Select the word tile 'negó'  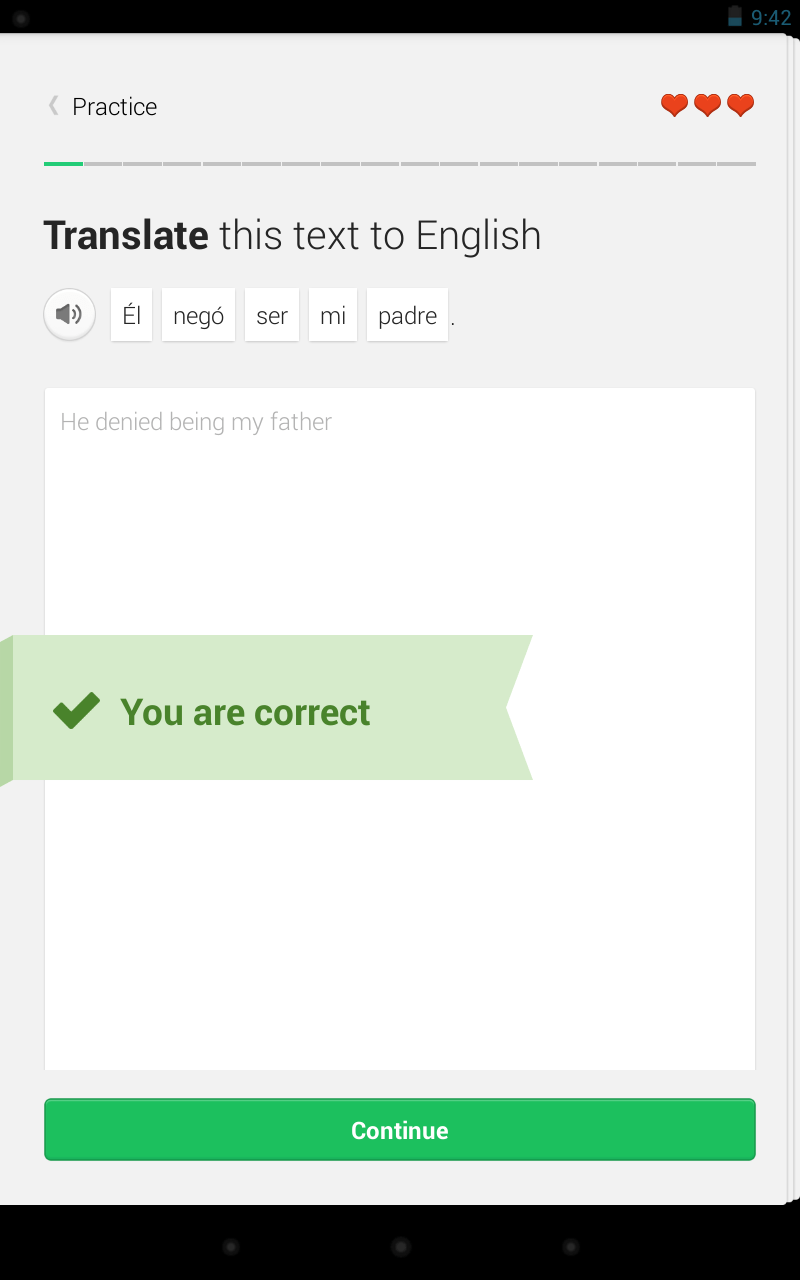click(198, 315)
